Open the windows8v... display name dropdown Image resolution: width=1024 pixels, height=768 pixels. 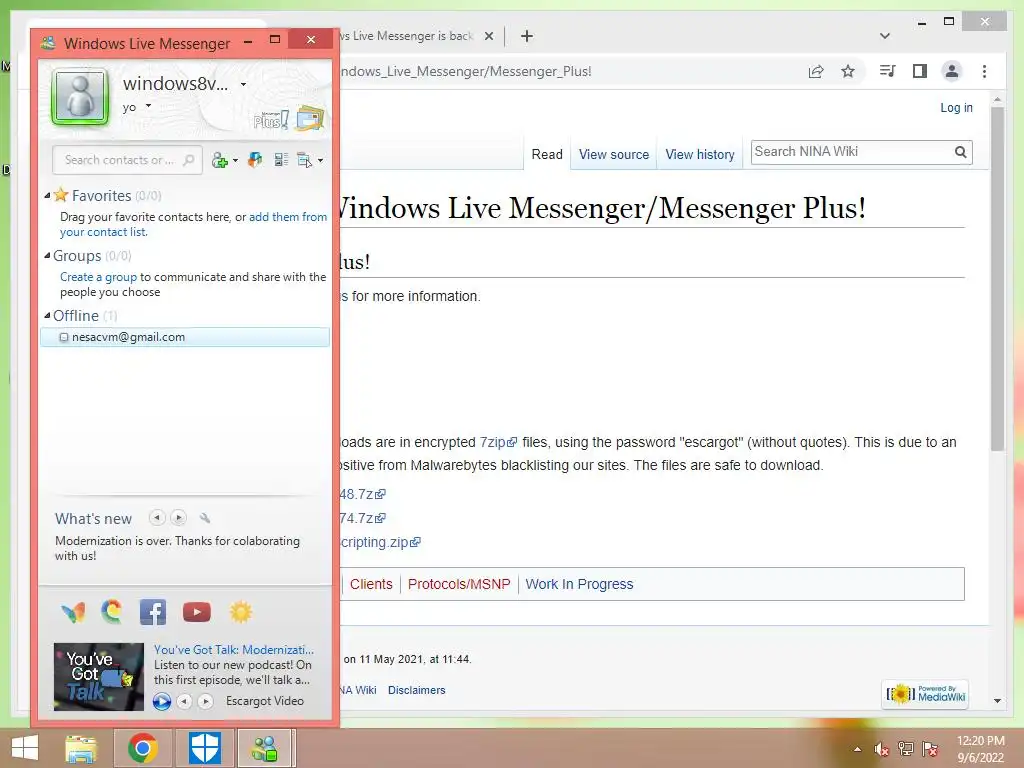tap(243, 84)
